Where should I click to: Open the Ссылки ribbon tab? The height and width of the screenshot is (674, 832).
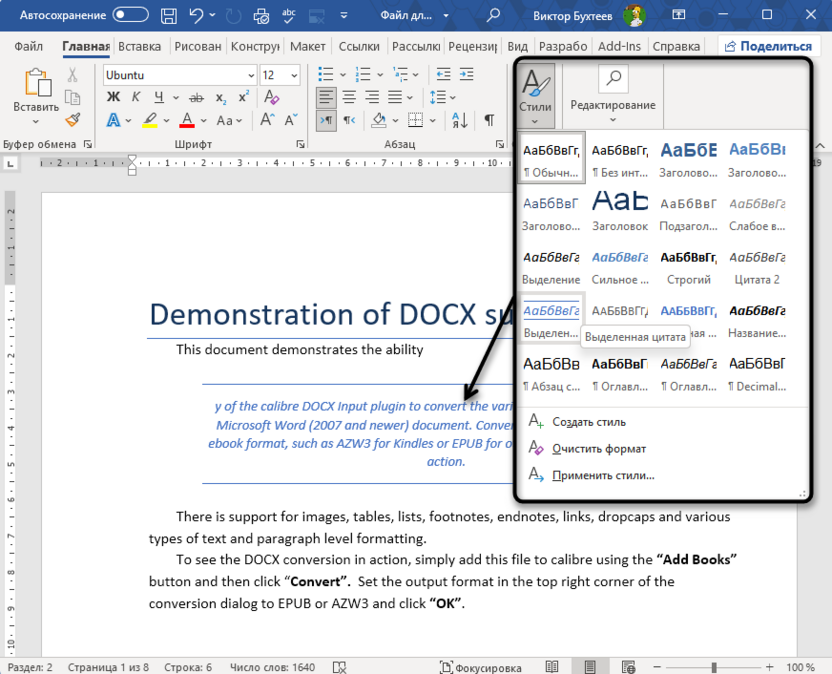[359, 46]
